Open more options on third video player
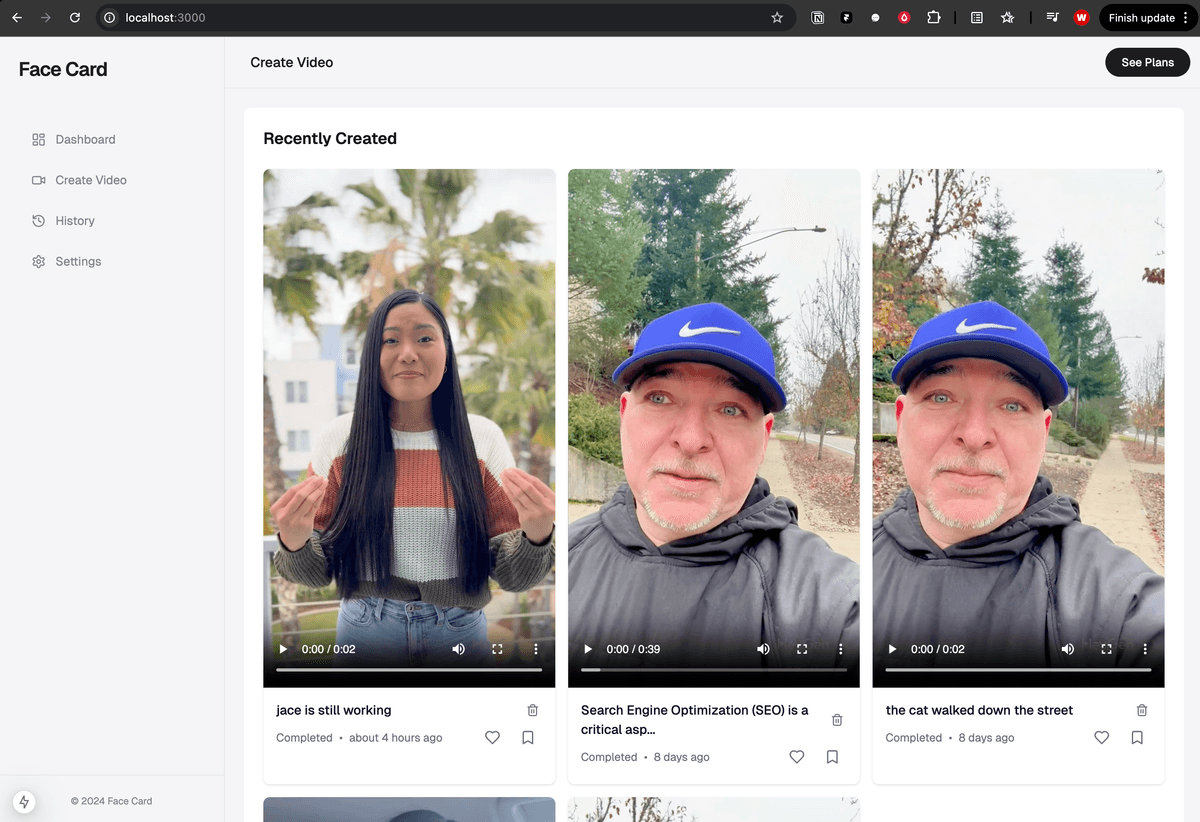This screenshot has width=1200, height=822. pos(1145,649)
